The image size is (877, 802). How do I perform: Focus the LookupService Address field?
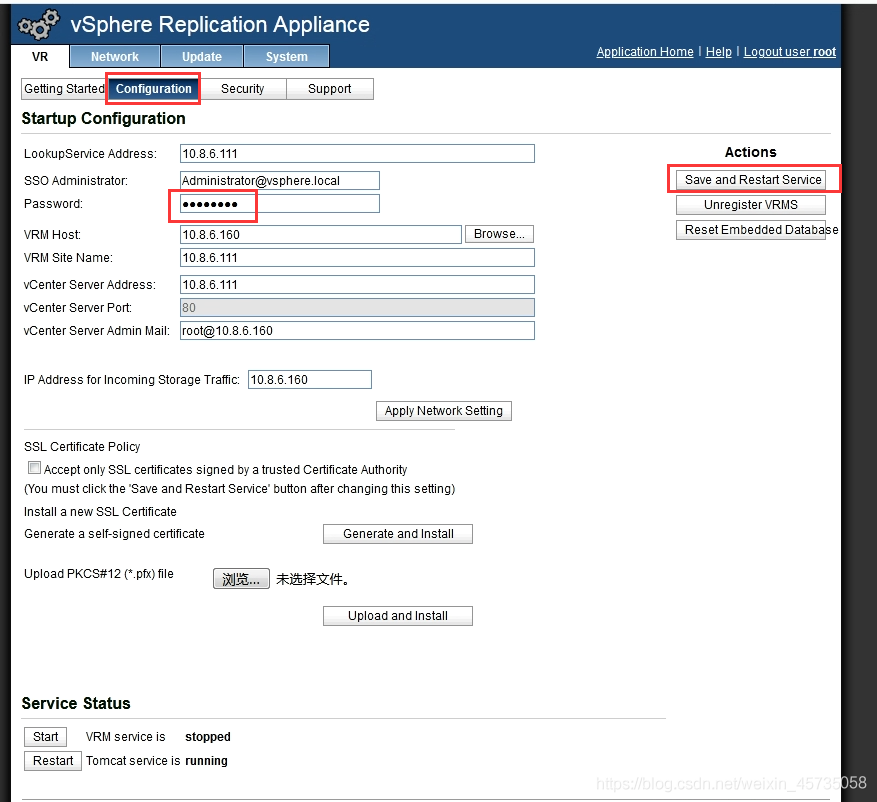tap(357, 154)
